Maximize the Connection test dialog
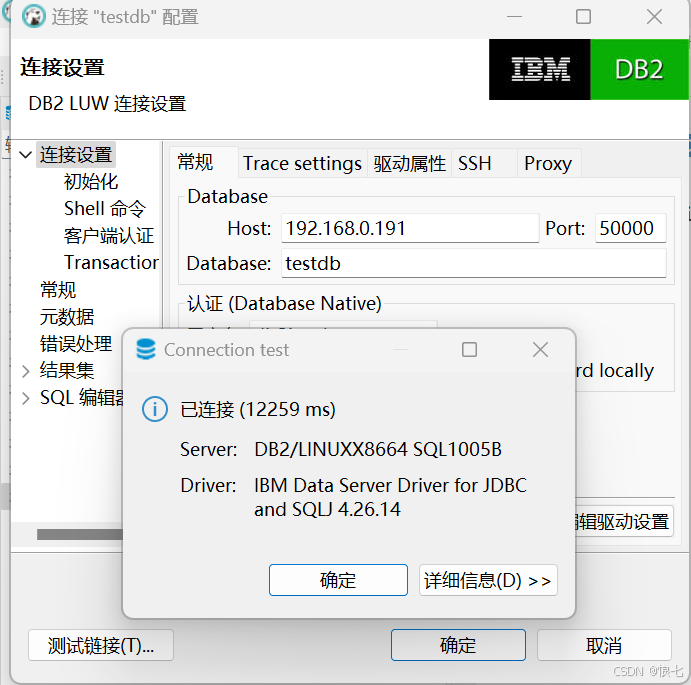Viewport: 691px width, 685px height. pos(469,350)
